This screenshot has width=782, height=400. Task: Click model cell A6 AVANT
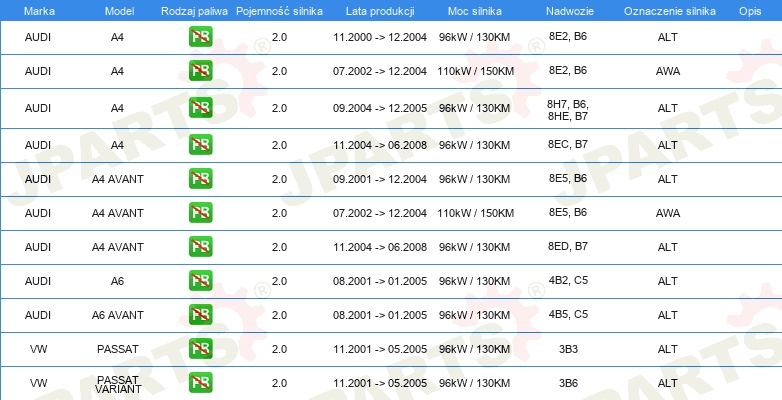coord(118,315)
